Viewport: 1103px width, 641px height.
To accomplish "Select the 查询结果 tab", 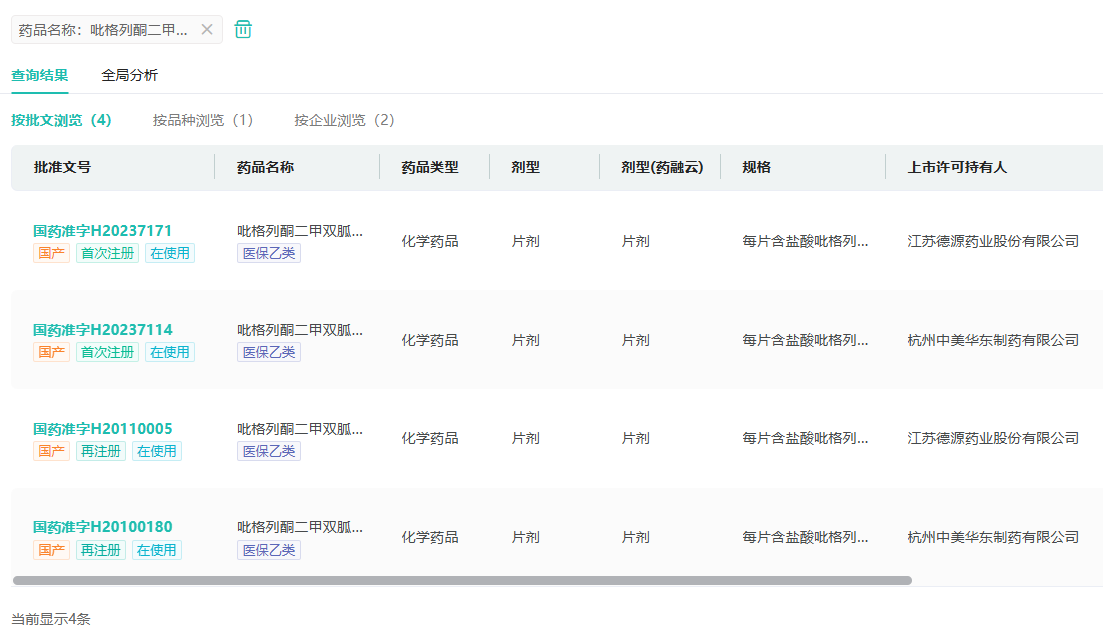I will click(x=40, y=75).
